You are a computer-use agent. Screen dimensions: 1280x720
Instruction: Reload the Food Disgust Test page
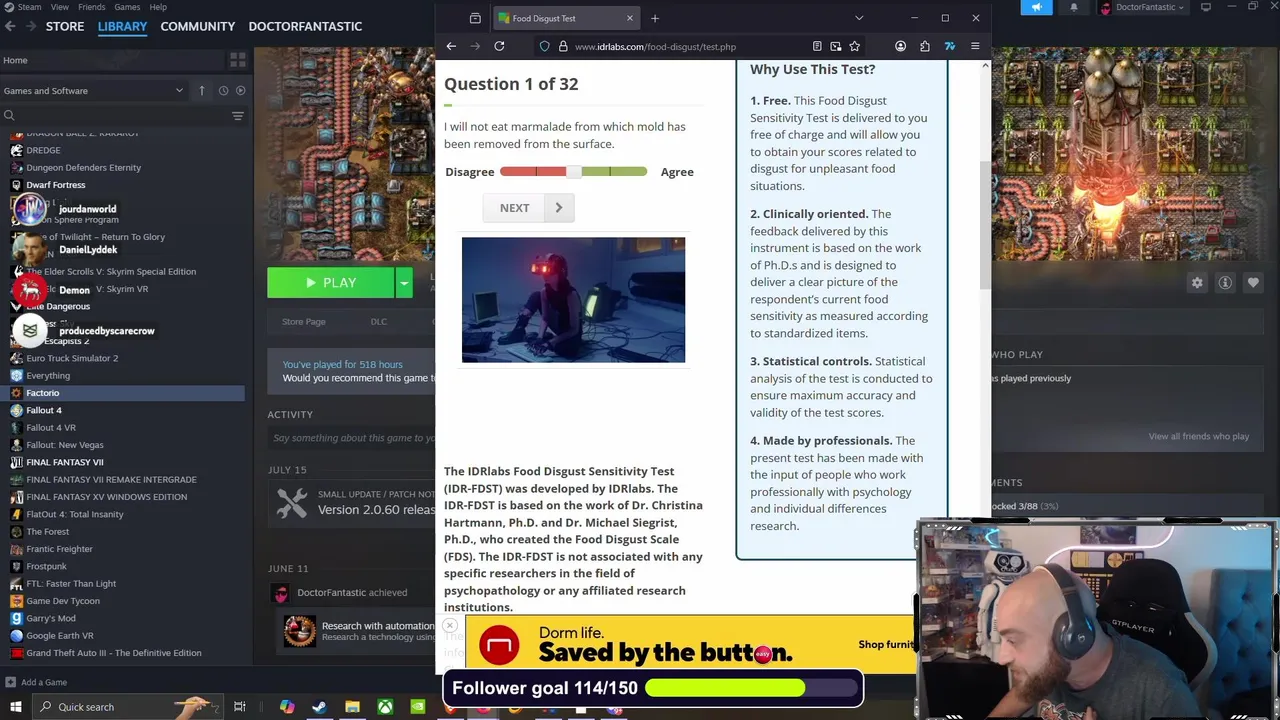coord(499,46)
